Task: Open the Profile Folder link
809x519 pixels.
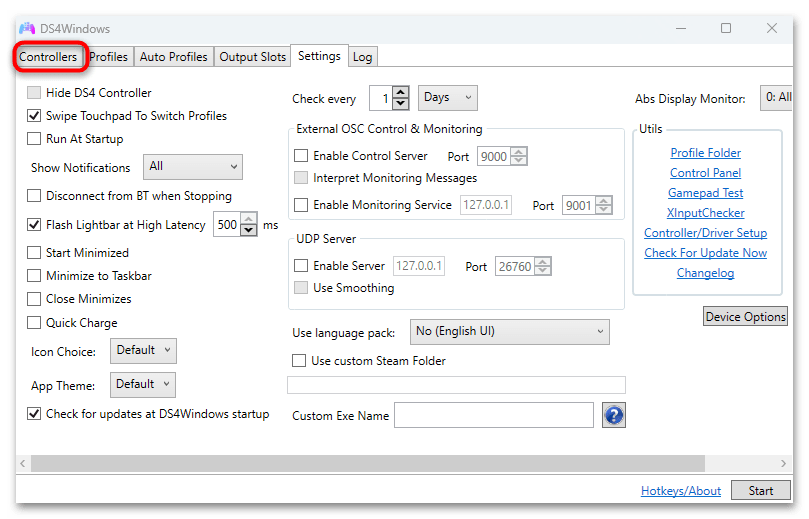Action: click(x=705, y=153)
